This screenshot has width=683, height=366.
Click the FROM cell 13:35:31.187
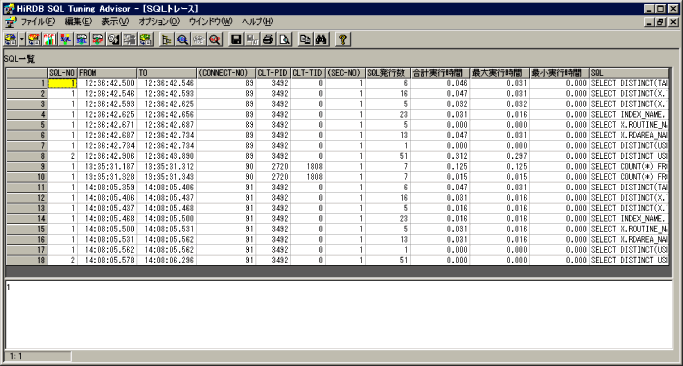point(107,166)
